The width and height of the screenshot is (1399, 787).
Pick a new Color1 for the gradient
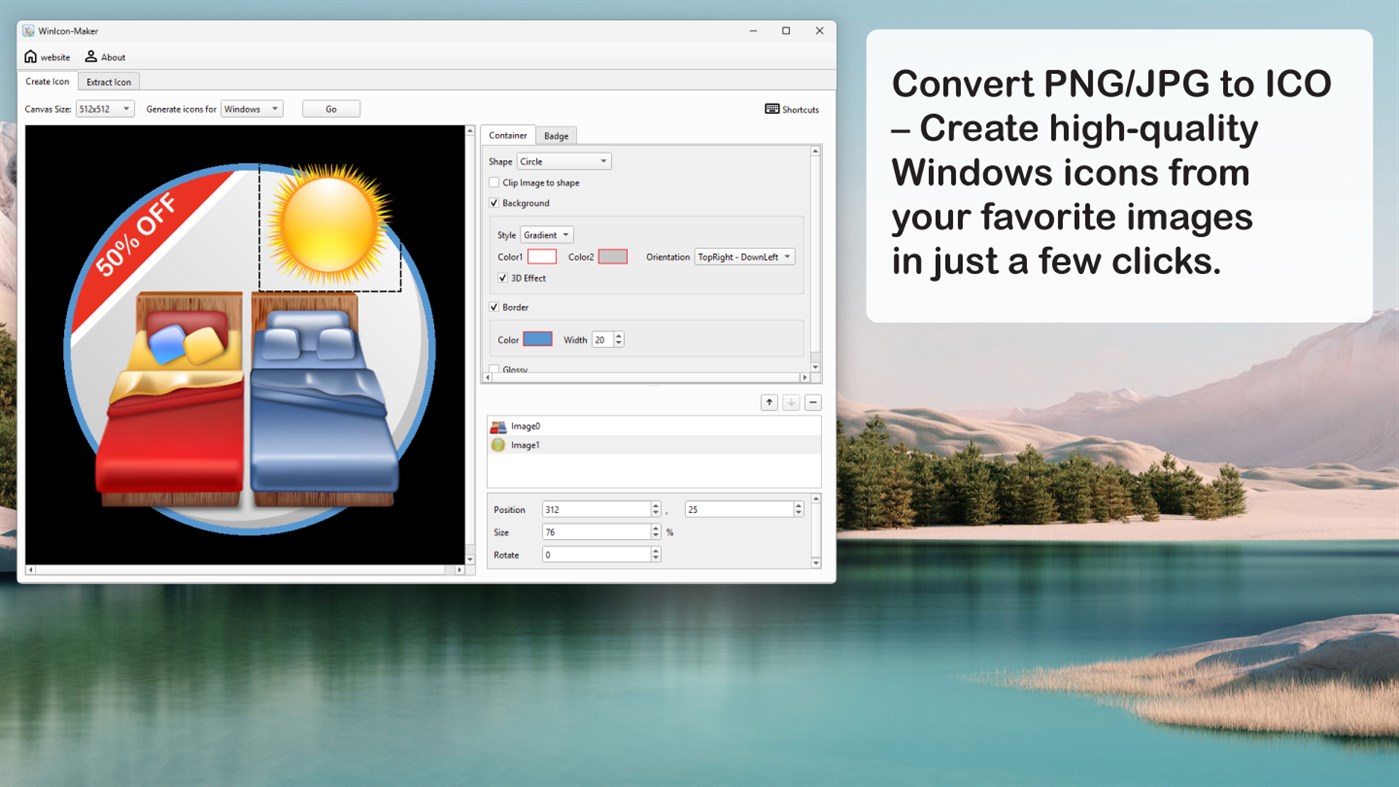pyautogui.click(x=541, y=256)
